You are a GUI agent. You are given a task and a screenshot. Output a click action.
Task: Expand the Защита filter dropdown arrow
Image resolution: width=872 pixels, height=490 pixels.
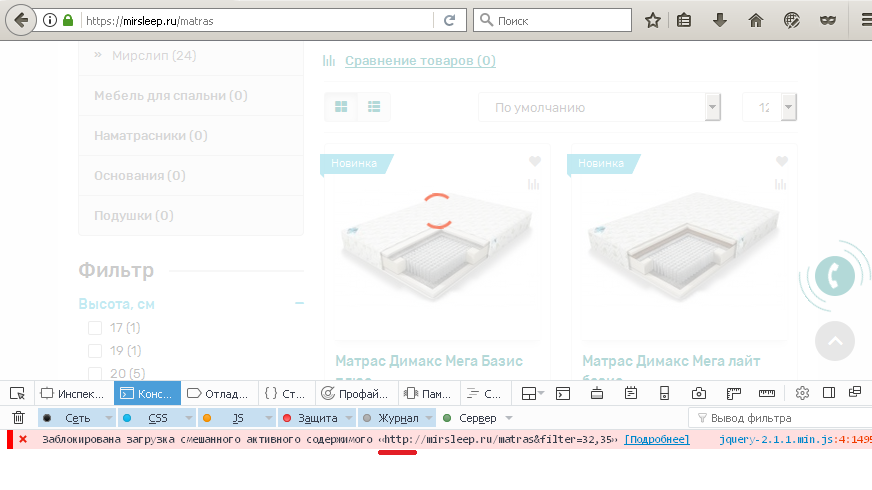[349, 418]
